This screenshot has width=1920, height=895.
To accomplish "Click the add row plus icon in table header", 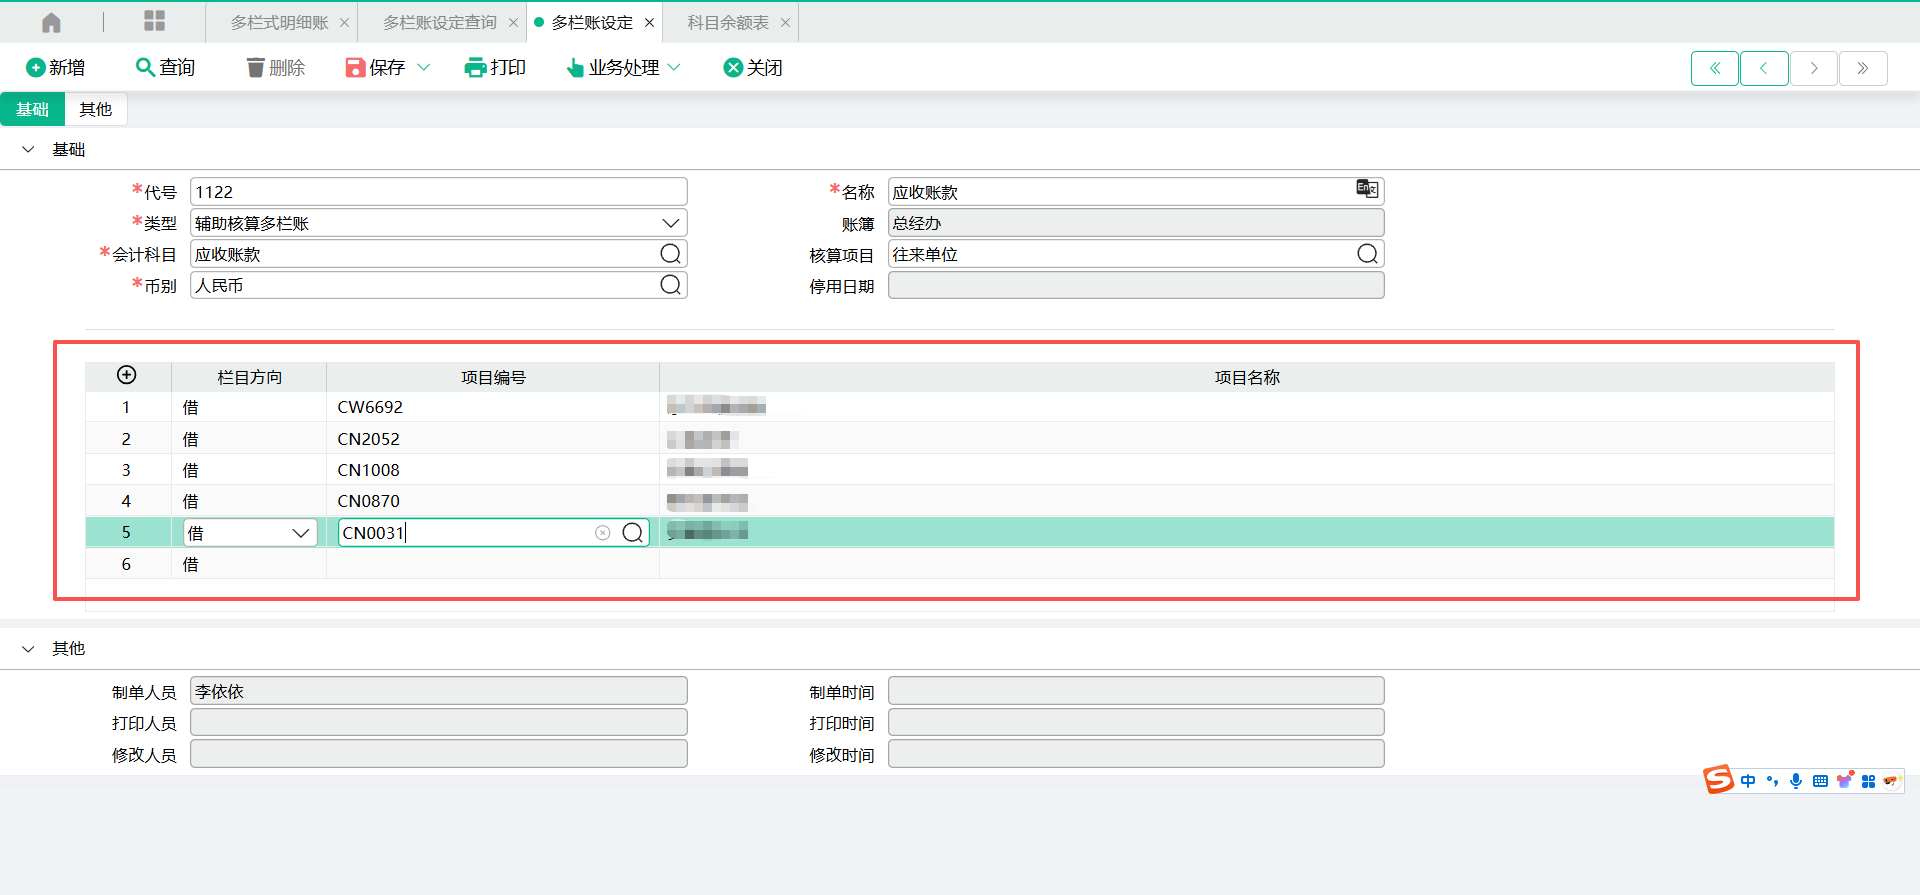I will (x=127, y=375).
